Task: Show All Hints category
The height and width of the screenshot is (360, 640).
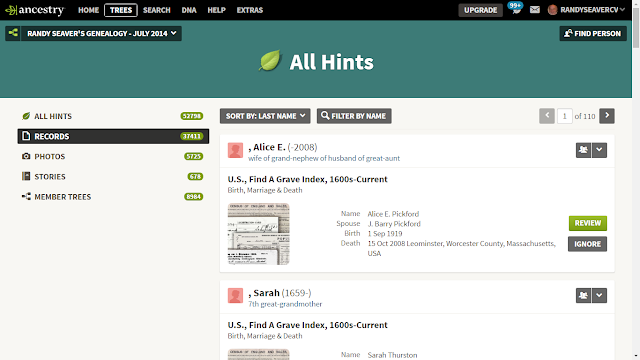Action: (x=113, y=116)
